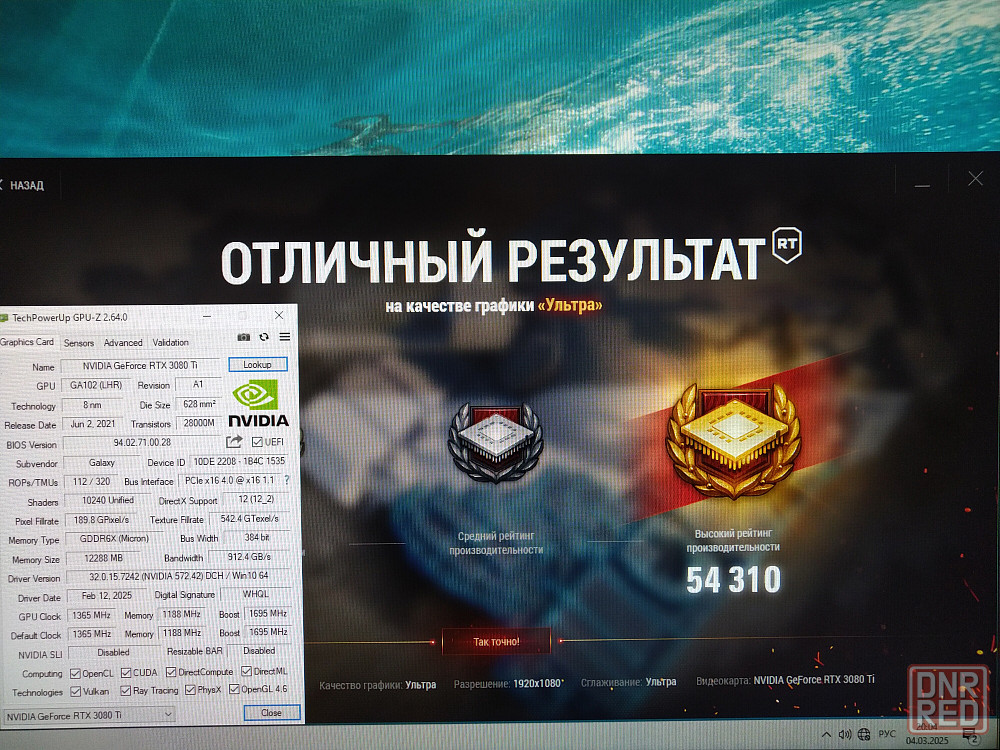1000x750 pixels.
Task: Toggle the PhysX checkbox
Action: (x=190, y=690)
